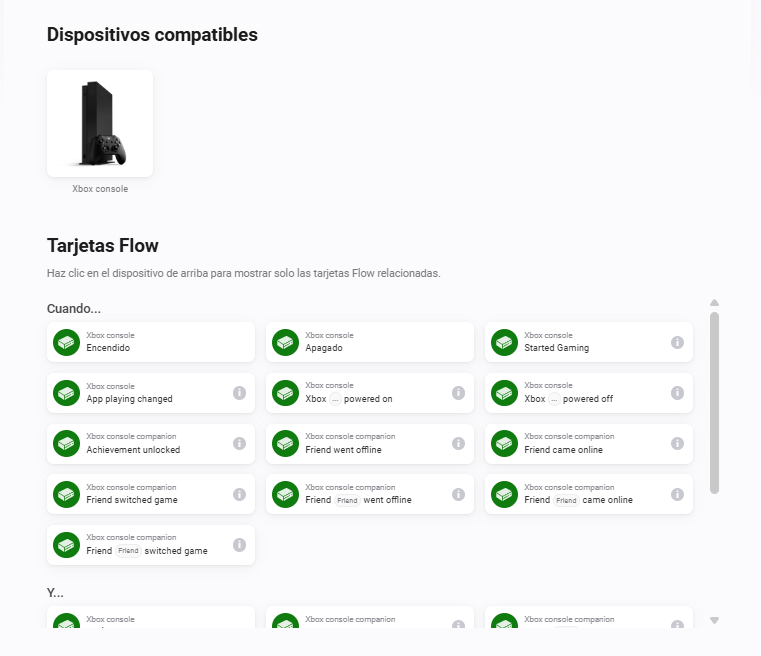
Task: Open info for Friend came online card
Action: [677, 443]
